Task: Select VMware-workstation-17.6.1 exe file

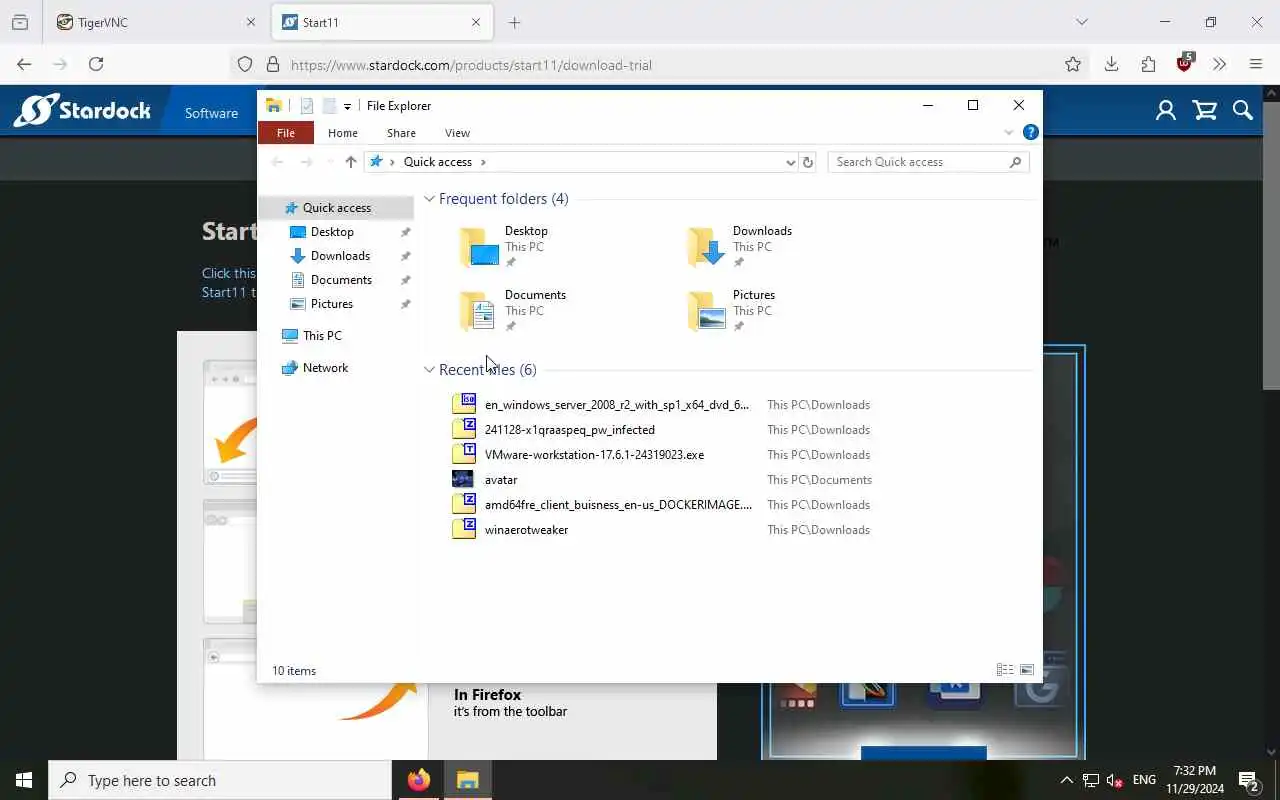Action: pyautogui.click(x=594, y=455)
